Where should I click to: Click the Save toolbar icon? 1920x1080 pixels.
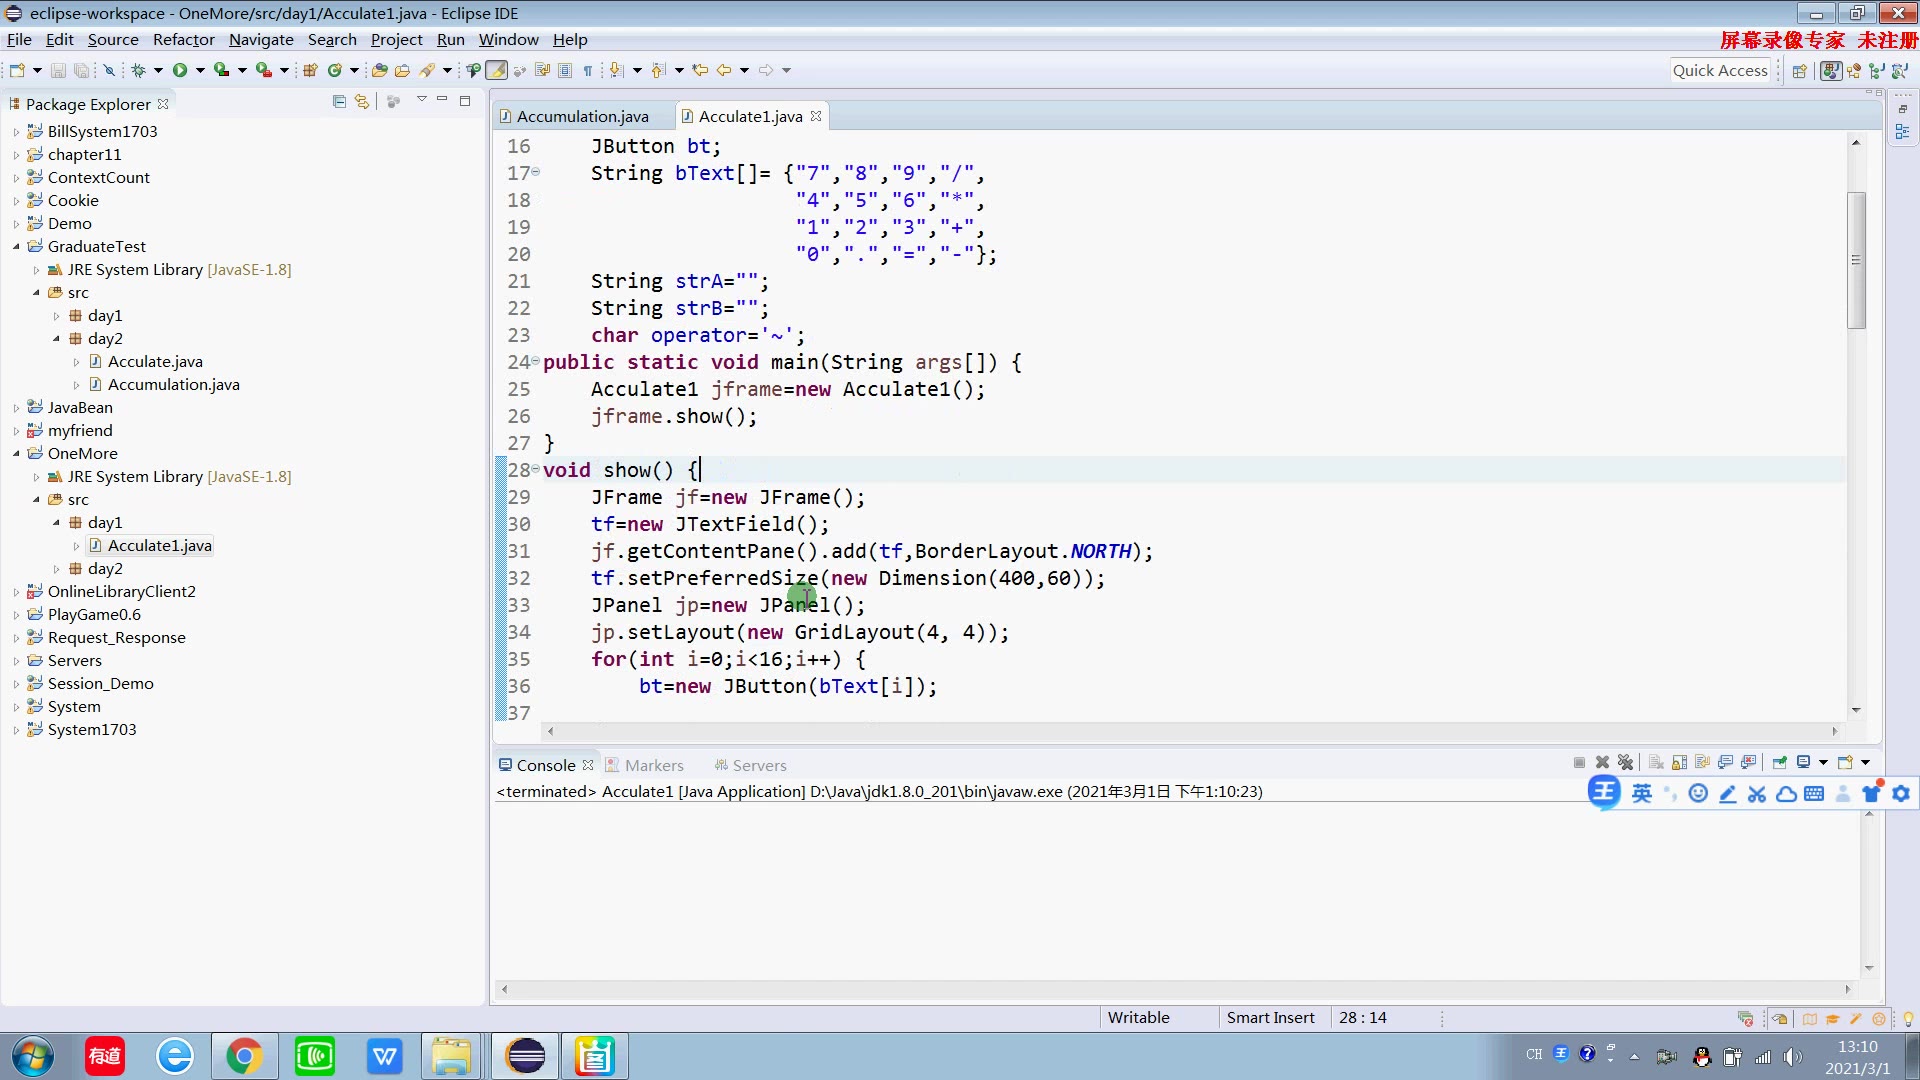[x=58, y=70]
